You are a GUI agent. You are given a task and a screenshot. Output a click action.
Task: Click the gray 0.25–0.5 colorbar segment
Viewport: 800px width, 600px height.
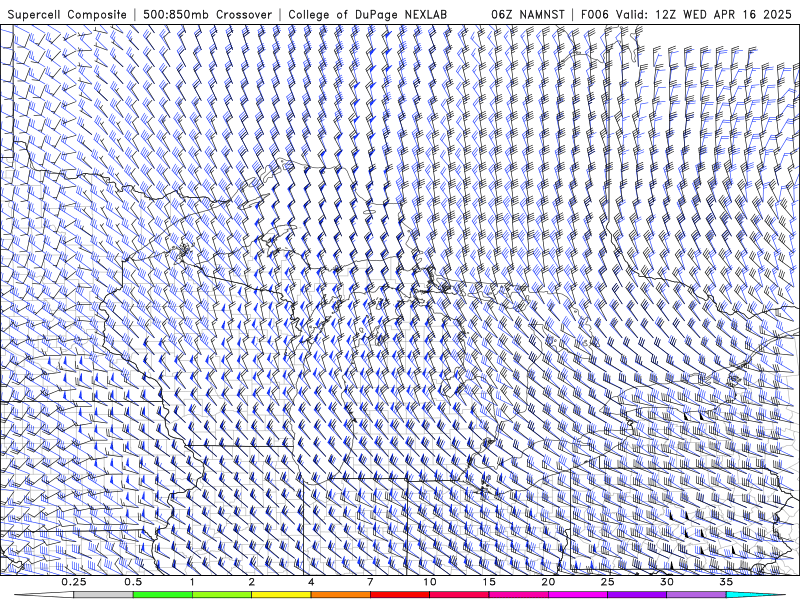tap(104, 595)
